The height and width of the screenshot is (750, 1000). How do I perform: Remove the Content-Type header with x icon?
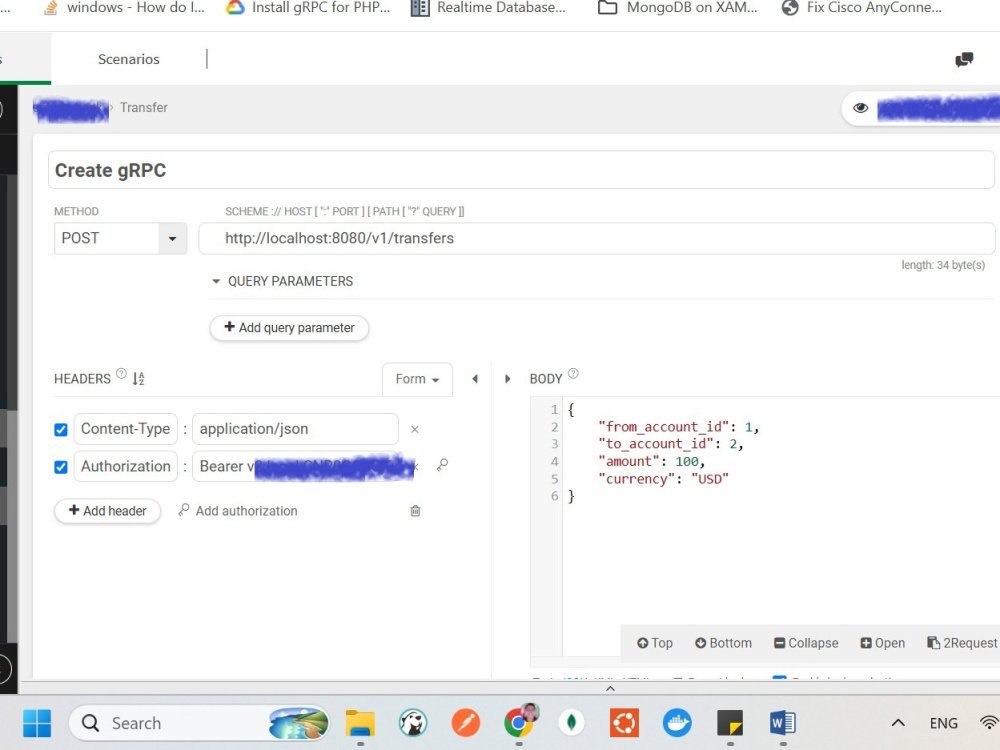415,430
